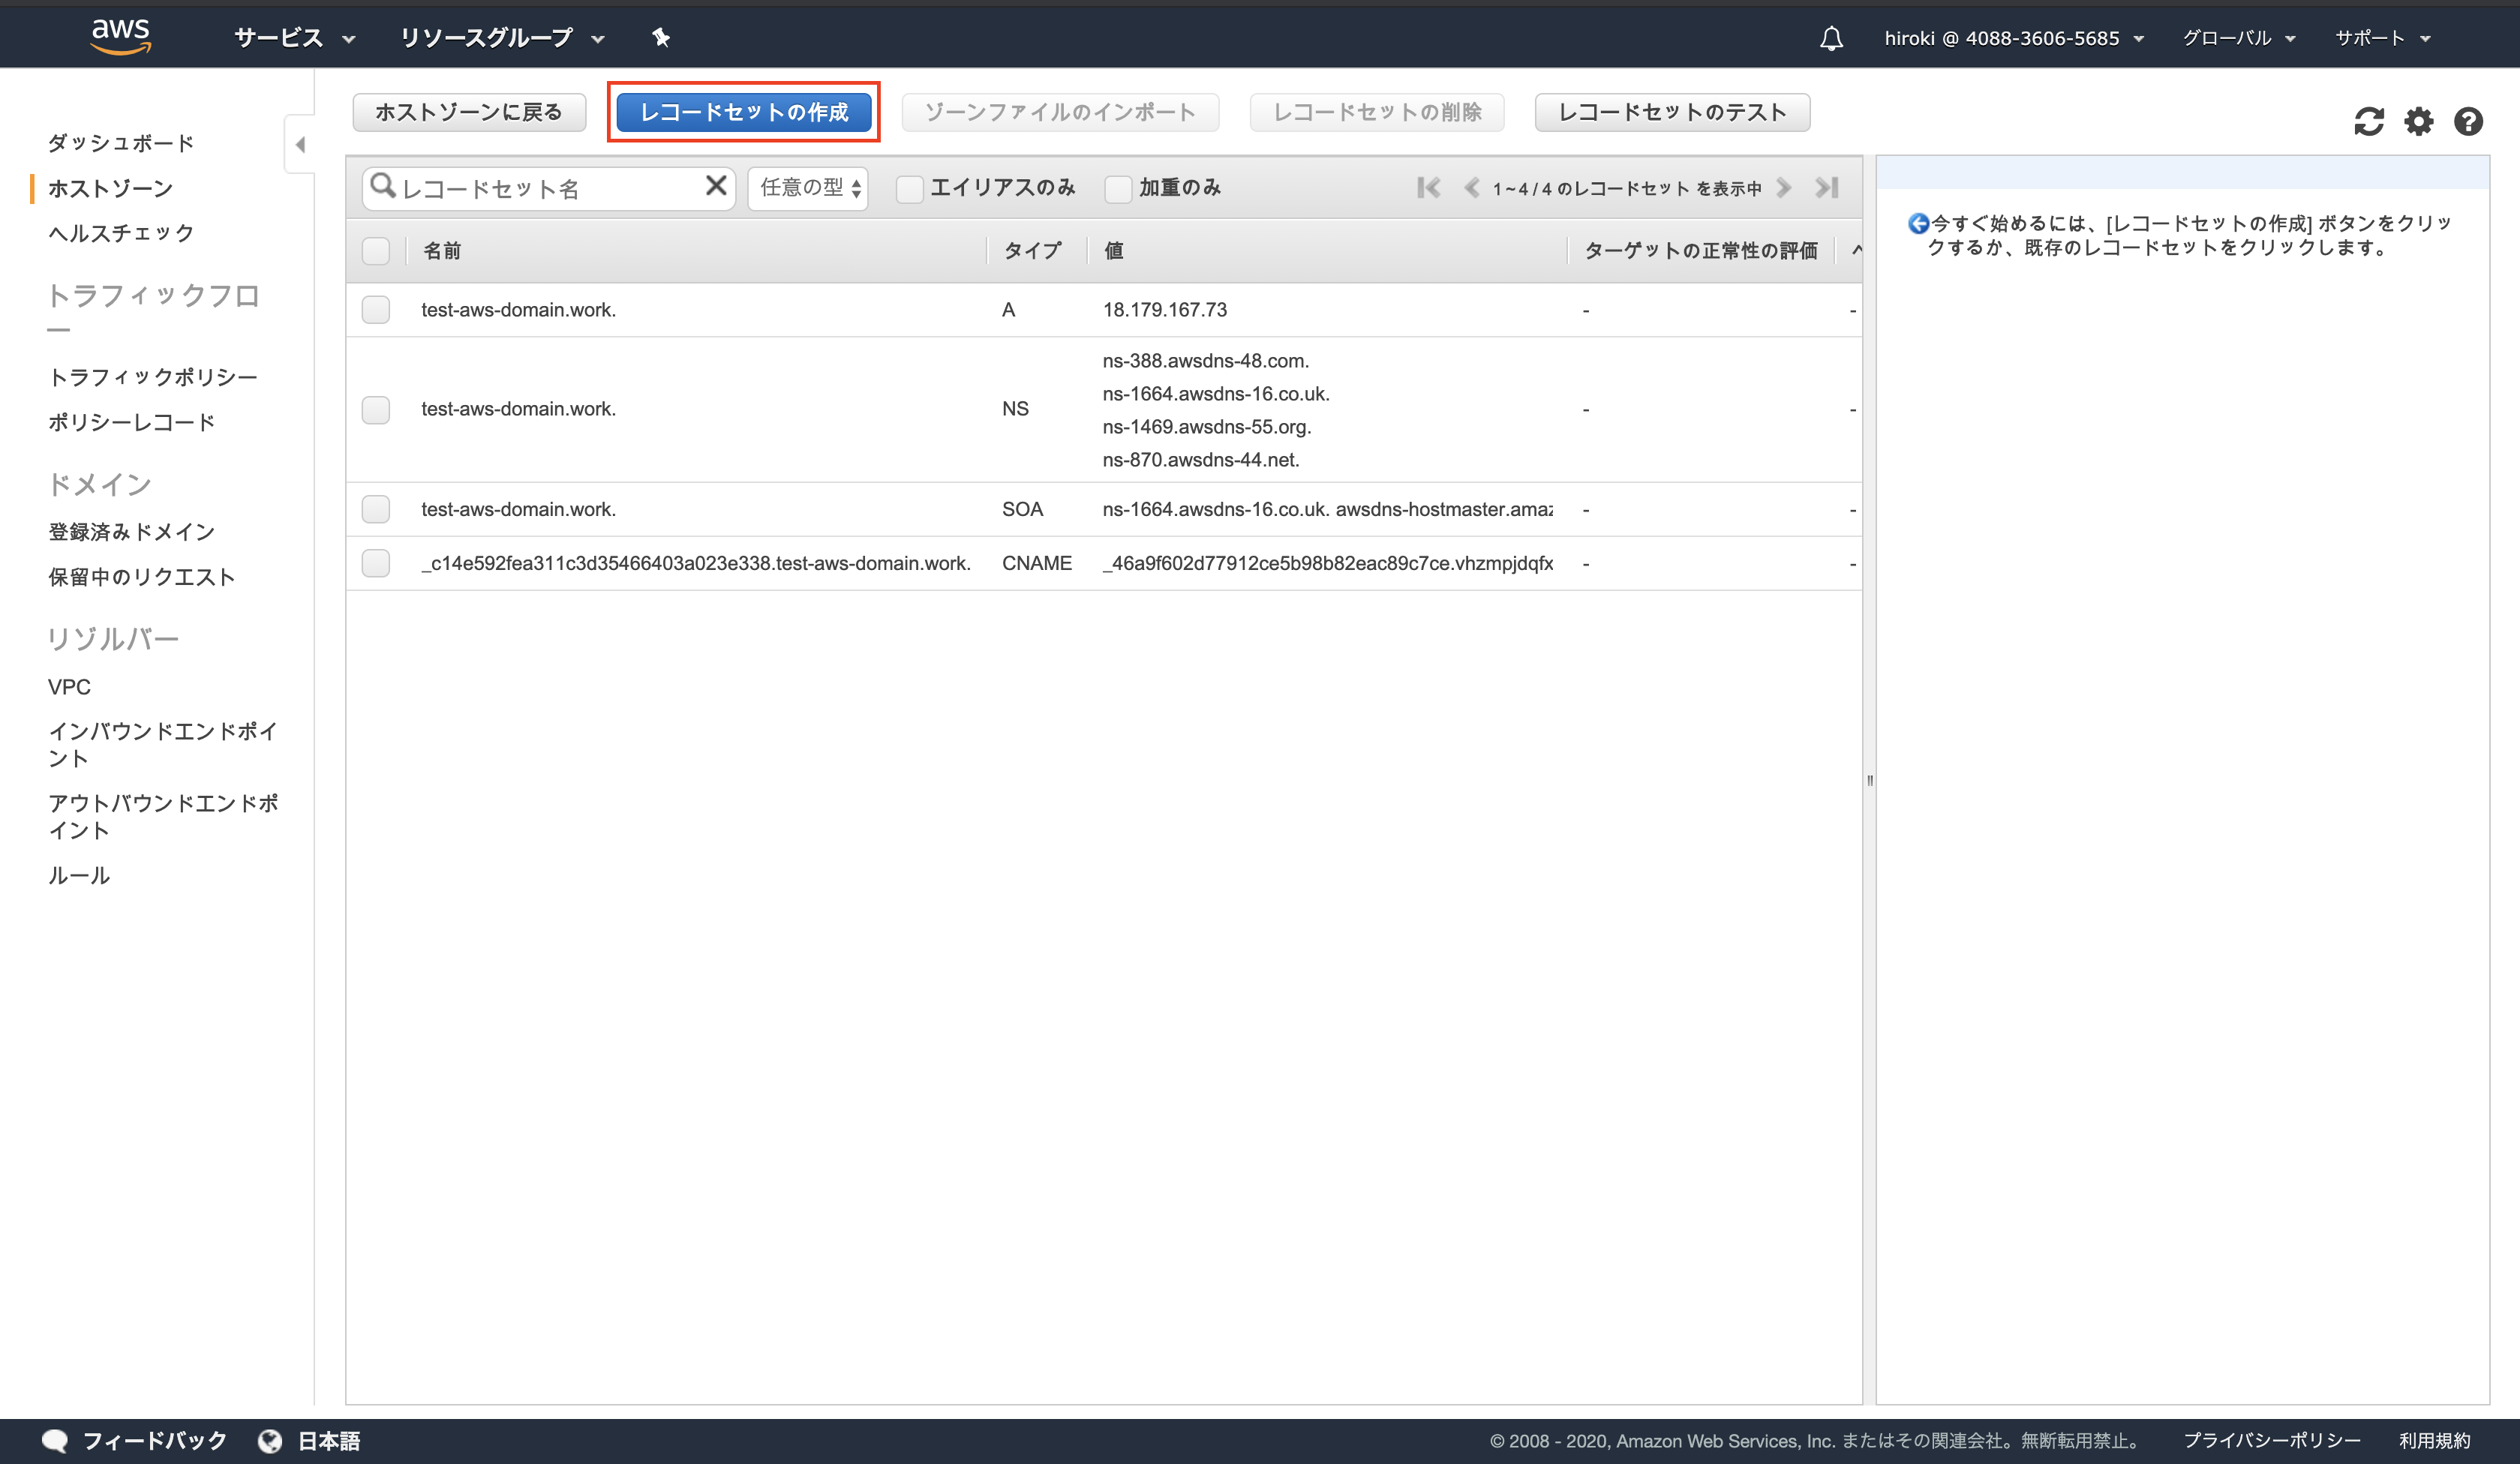Toggle the 加重のみ checkbox

point(1117,188)
